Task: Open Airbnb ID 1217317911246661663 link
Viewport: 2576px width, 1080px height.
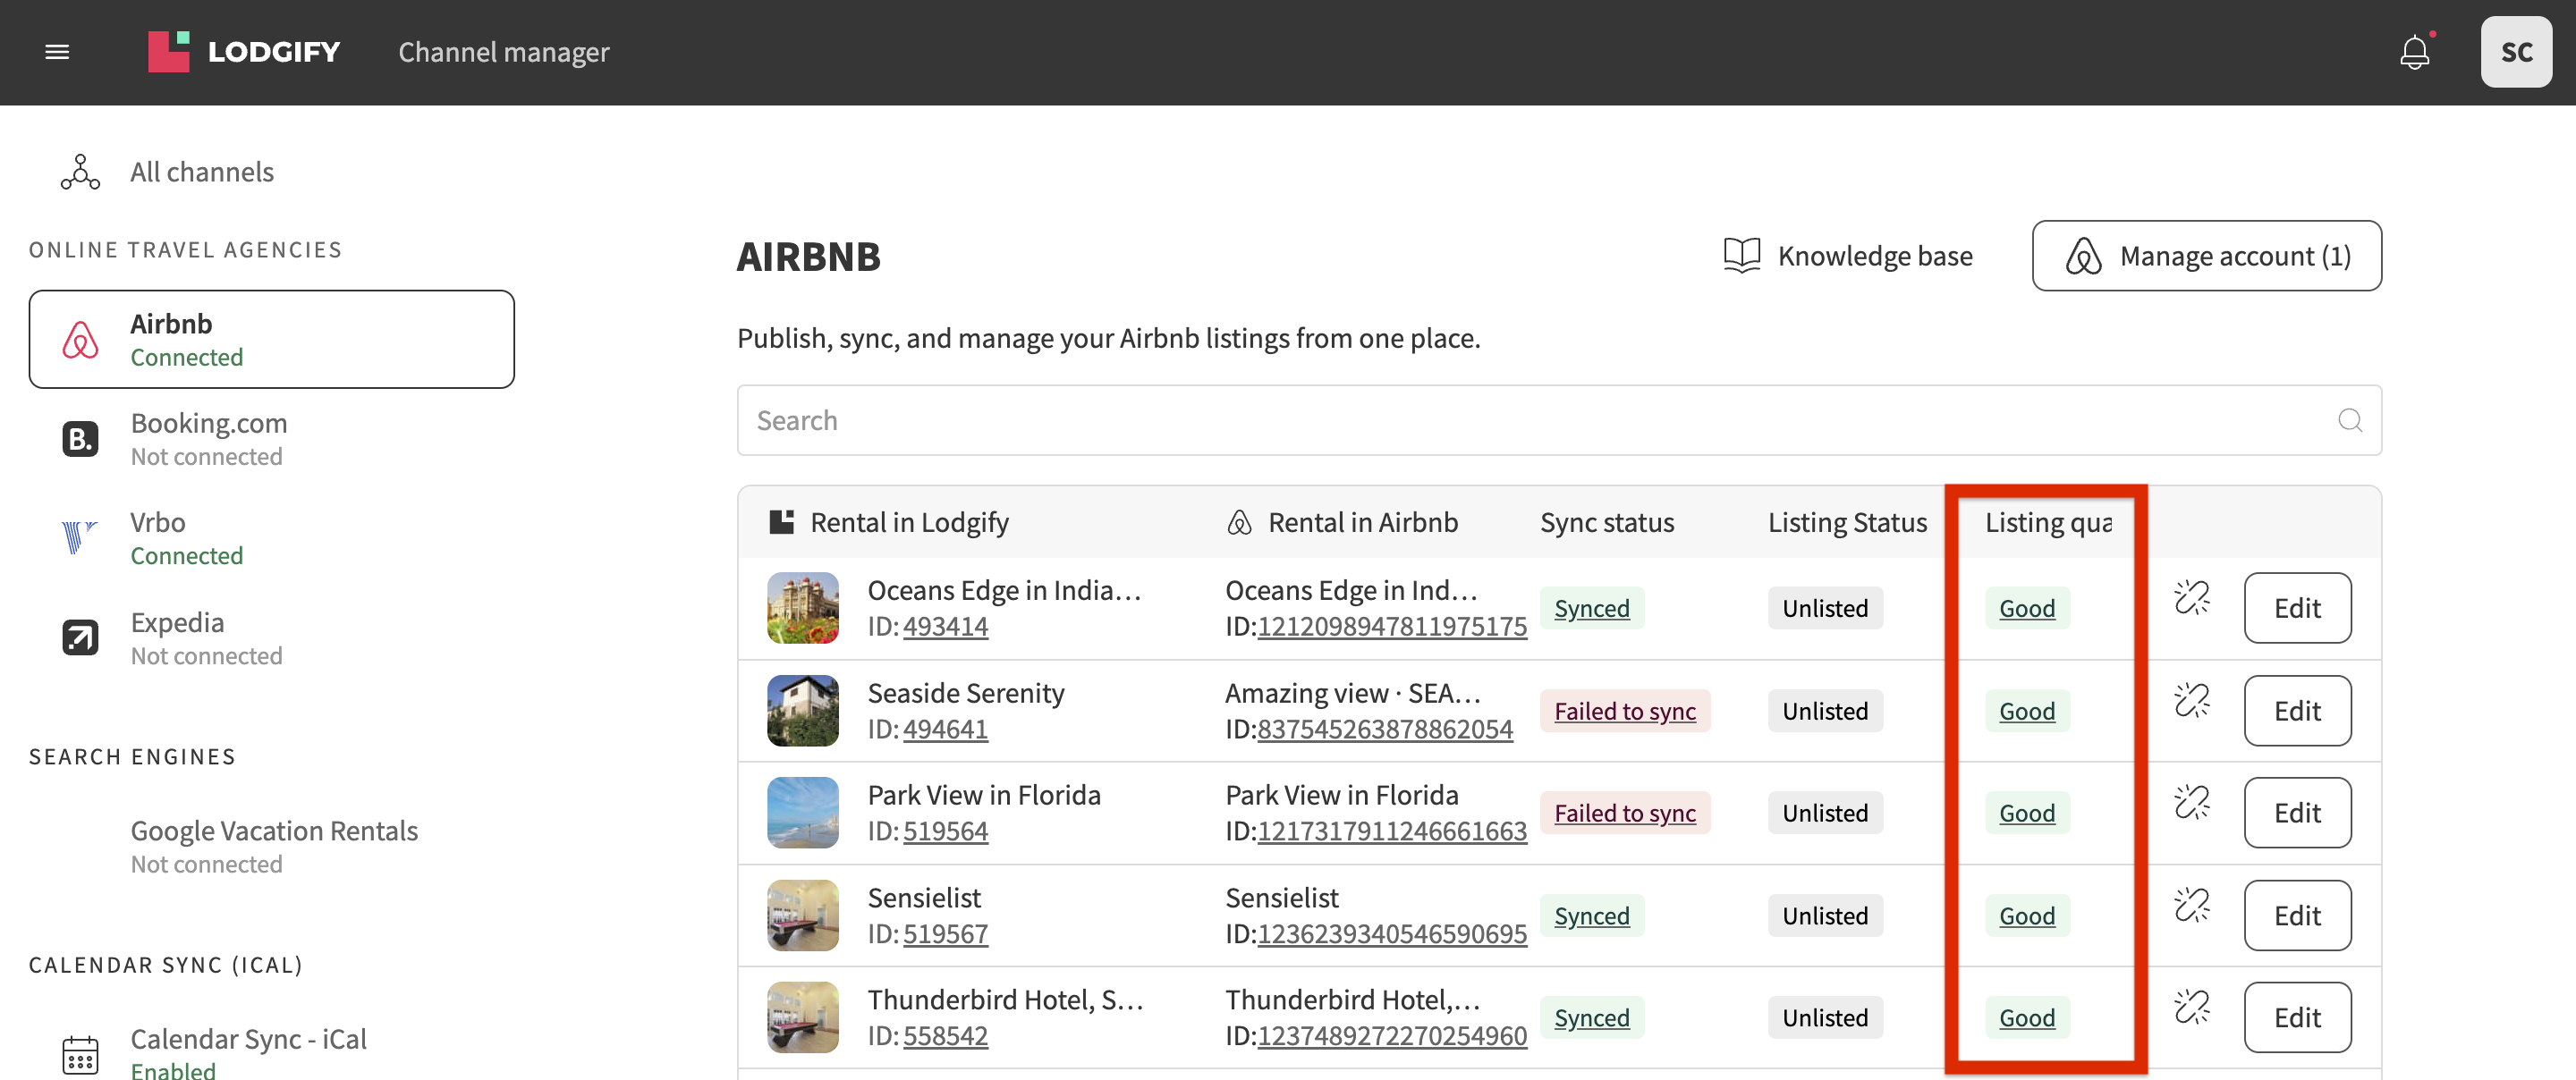Action: click(1392, 832)
